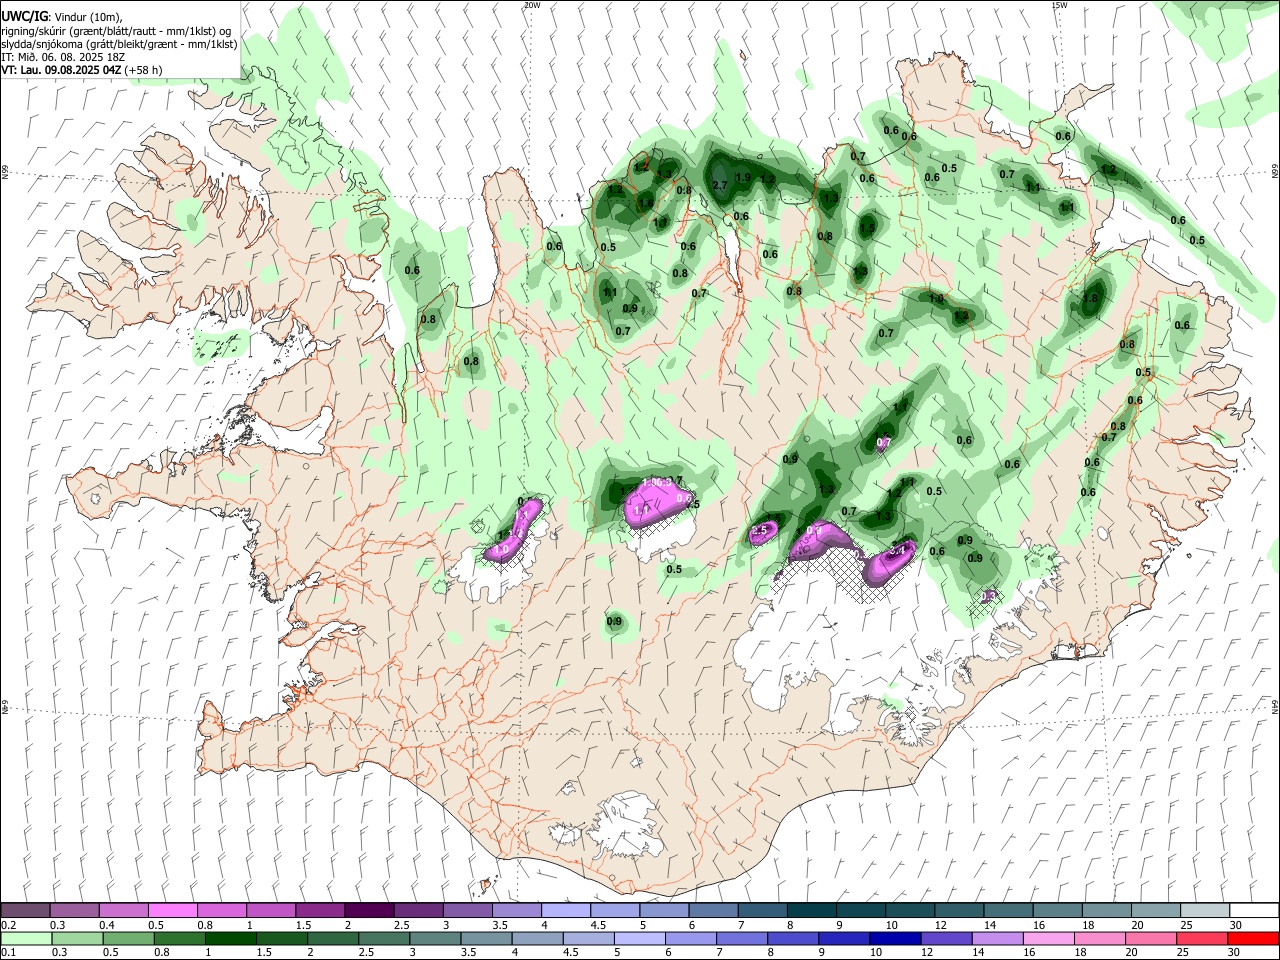Pick the orchid 0.8 swatch on snow scale

coord(222,910)
